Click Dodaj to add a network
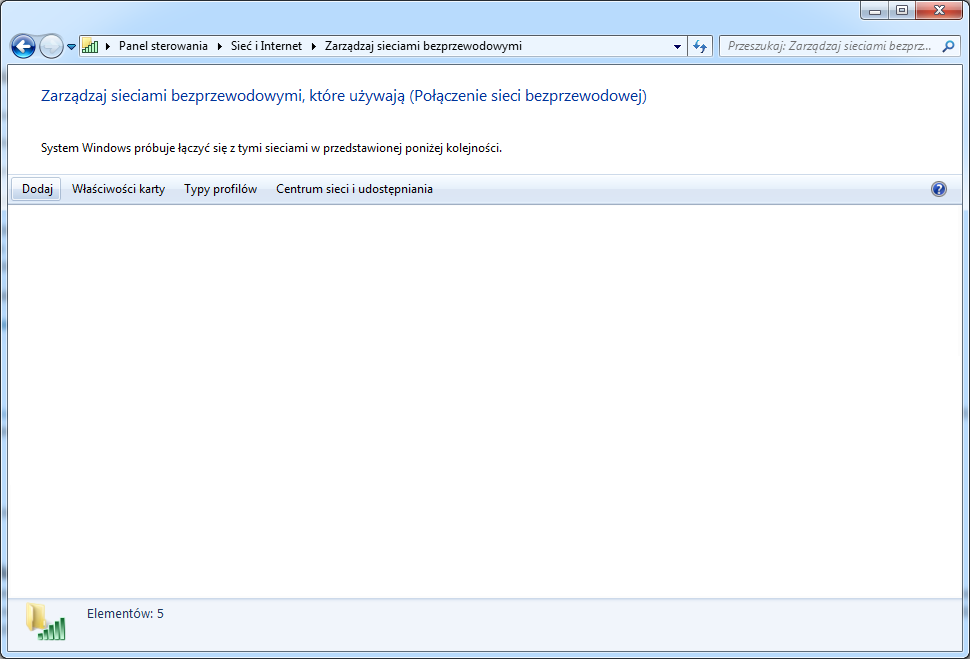 click(x=37, y=189)
